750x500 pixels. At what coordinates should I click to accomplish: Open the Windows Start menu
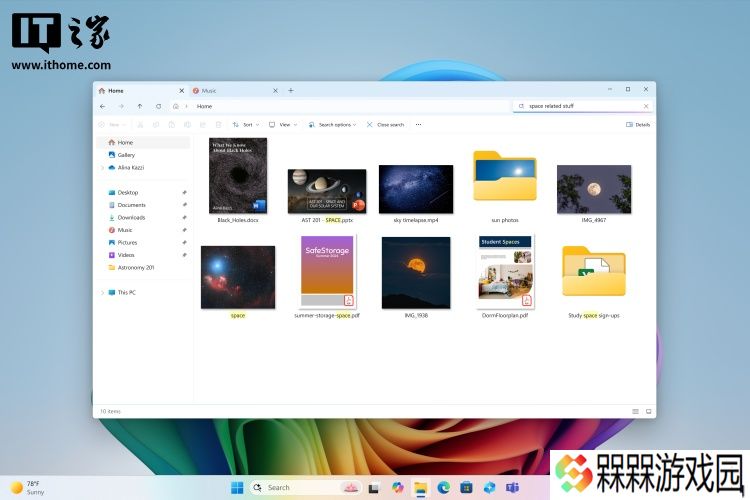click(237, 488)
